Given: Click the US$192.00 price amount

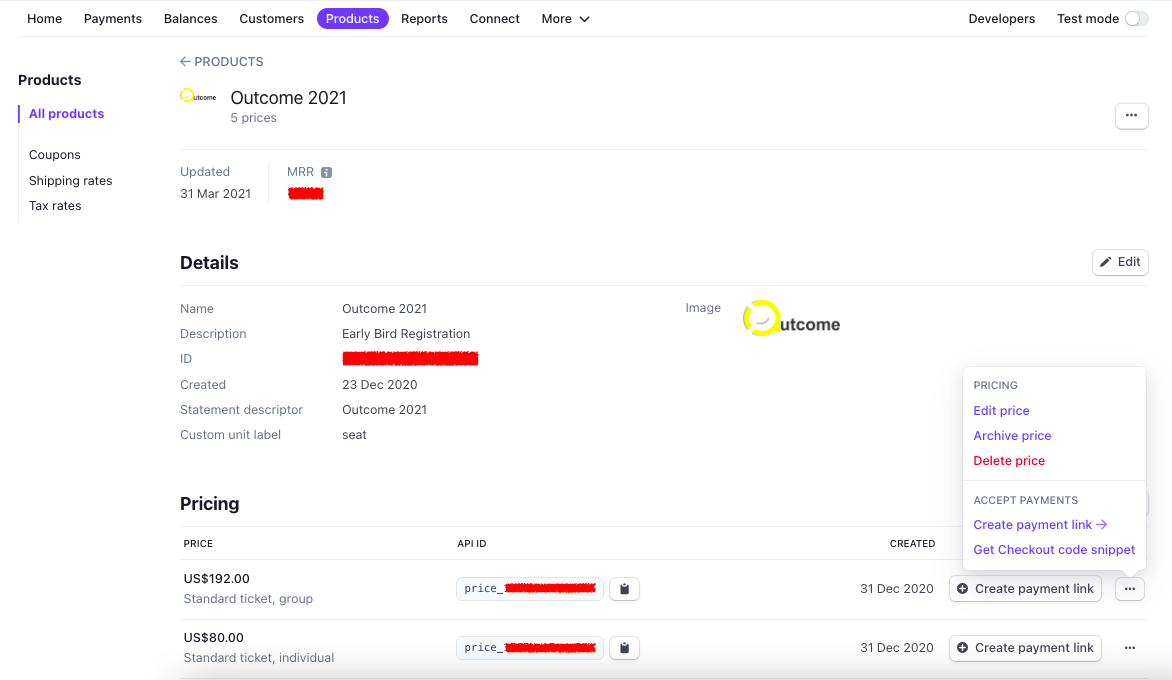Looking at the screenshot, I should click(217, 579).
